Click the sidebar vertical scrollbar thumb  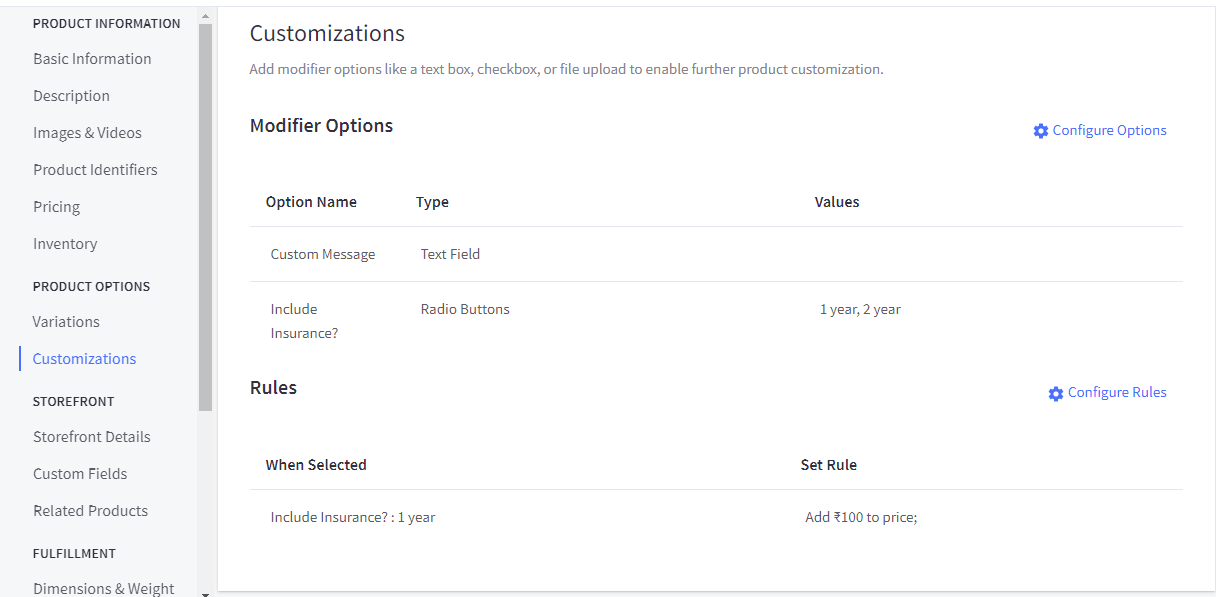pyautogui.click(x=205, y=217)
